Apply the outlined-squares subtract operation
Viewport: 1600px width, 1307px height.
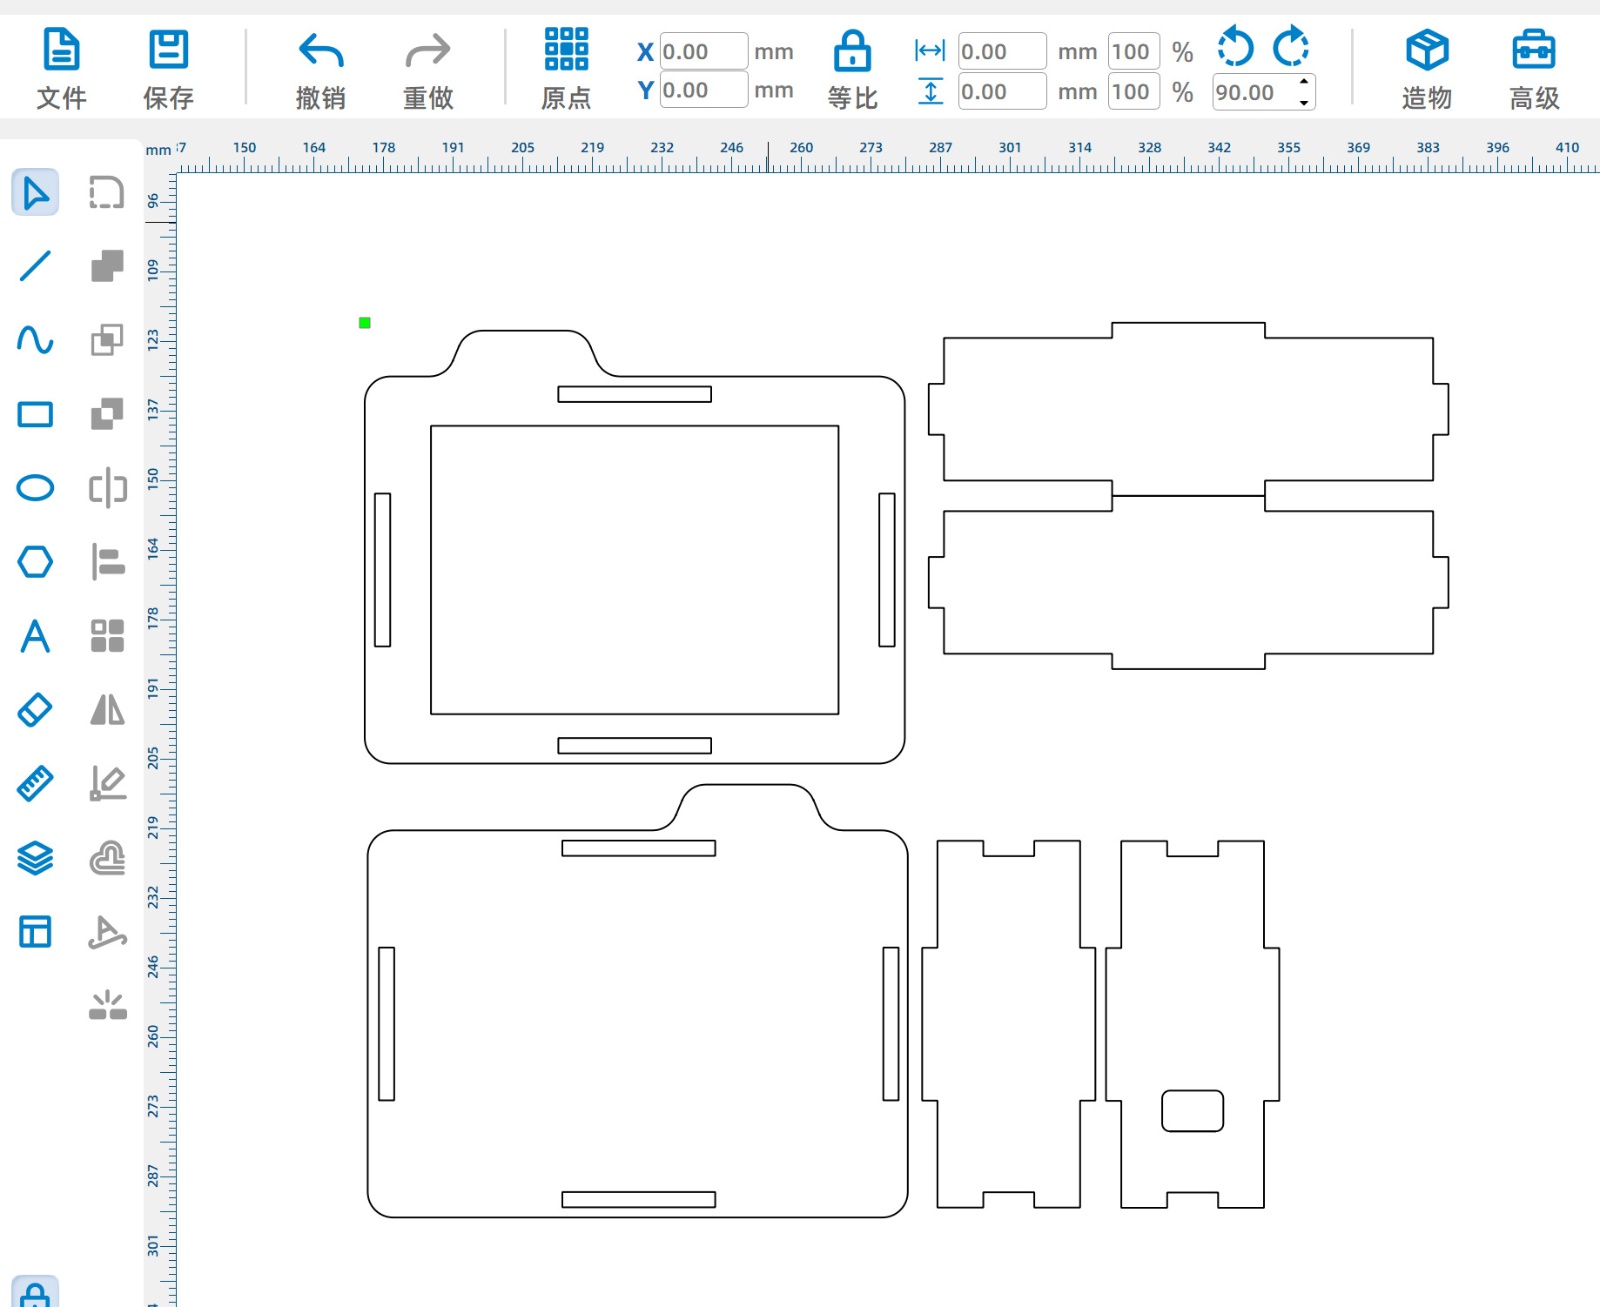(x=107, y=340)
